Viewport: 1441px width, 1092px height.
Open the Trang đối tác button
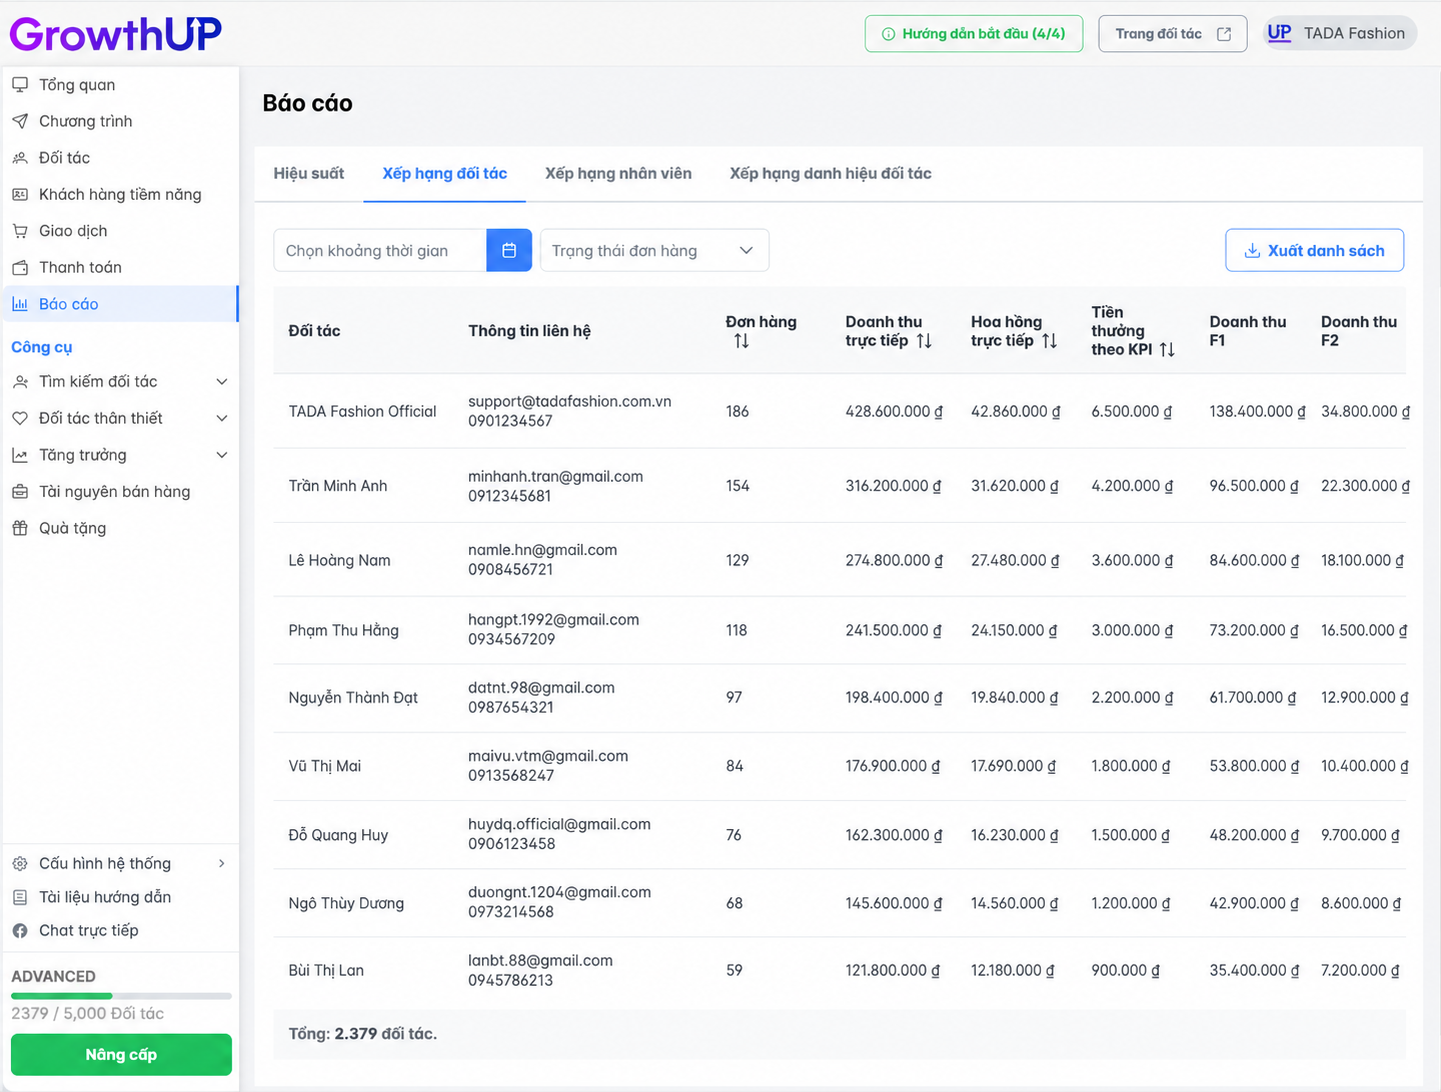1173,34
